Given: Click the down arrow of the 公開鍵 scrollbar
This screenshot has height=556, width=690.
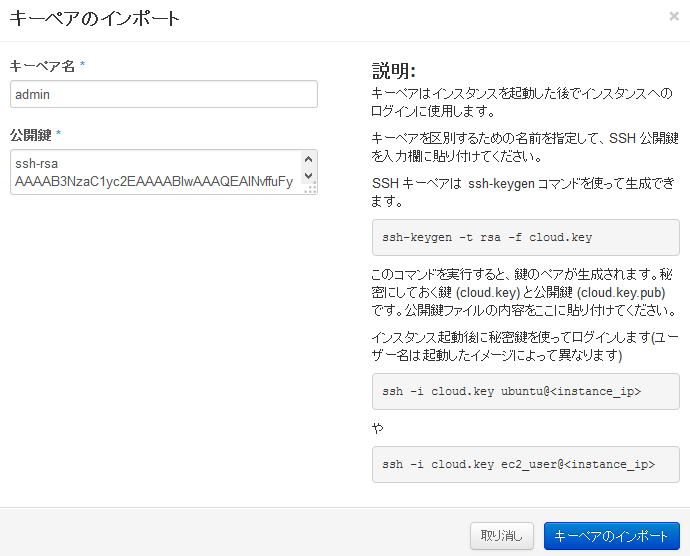Looking at the screenshot, I should coord(308,176).
